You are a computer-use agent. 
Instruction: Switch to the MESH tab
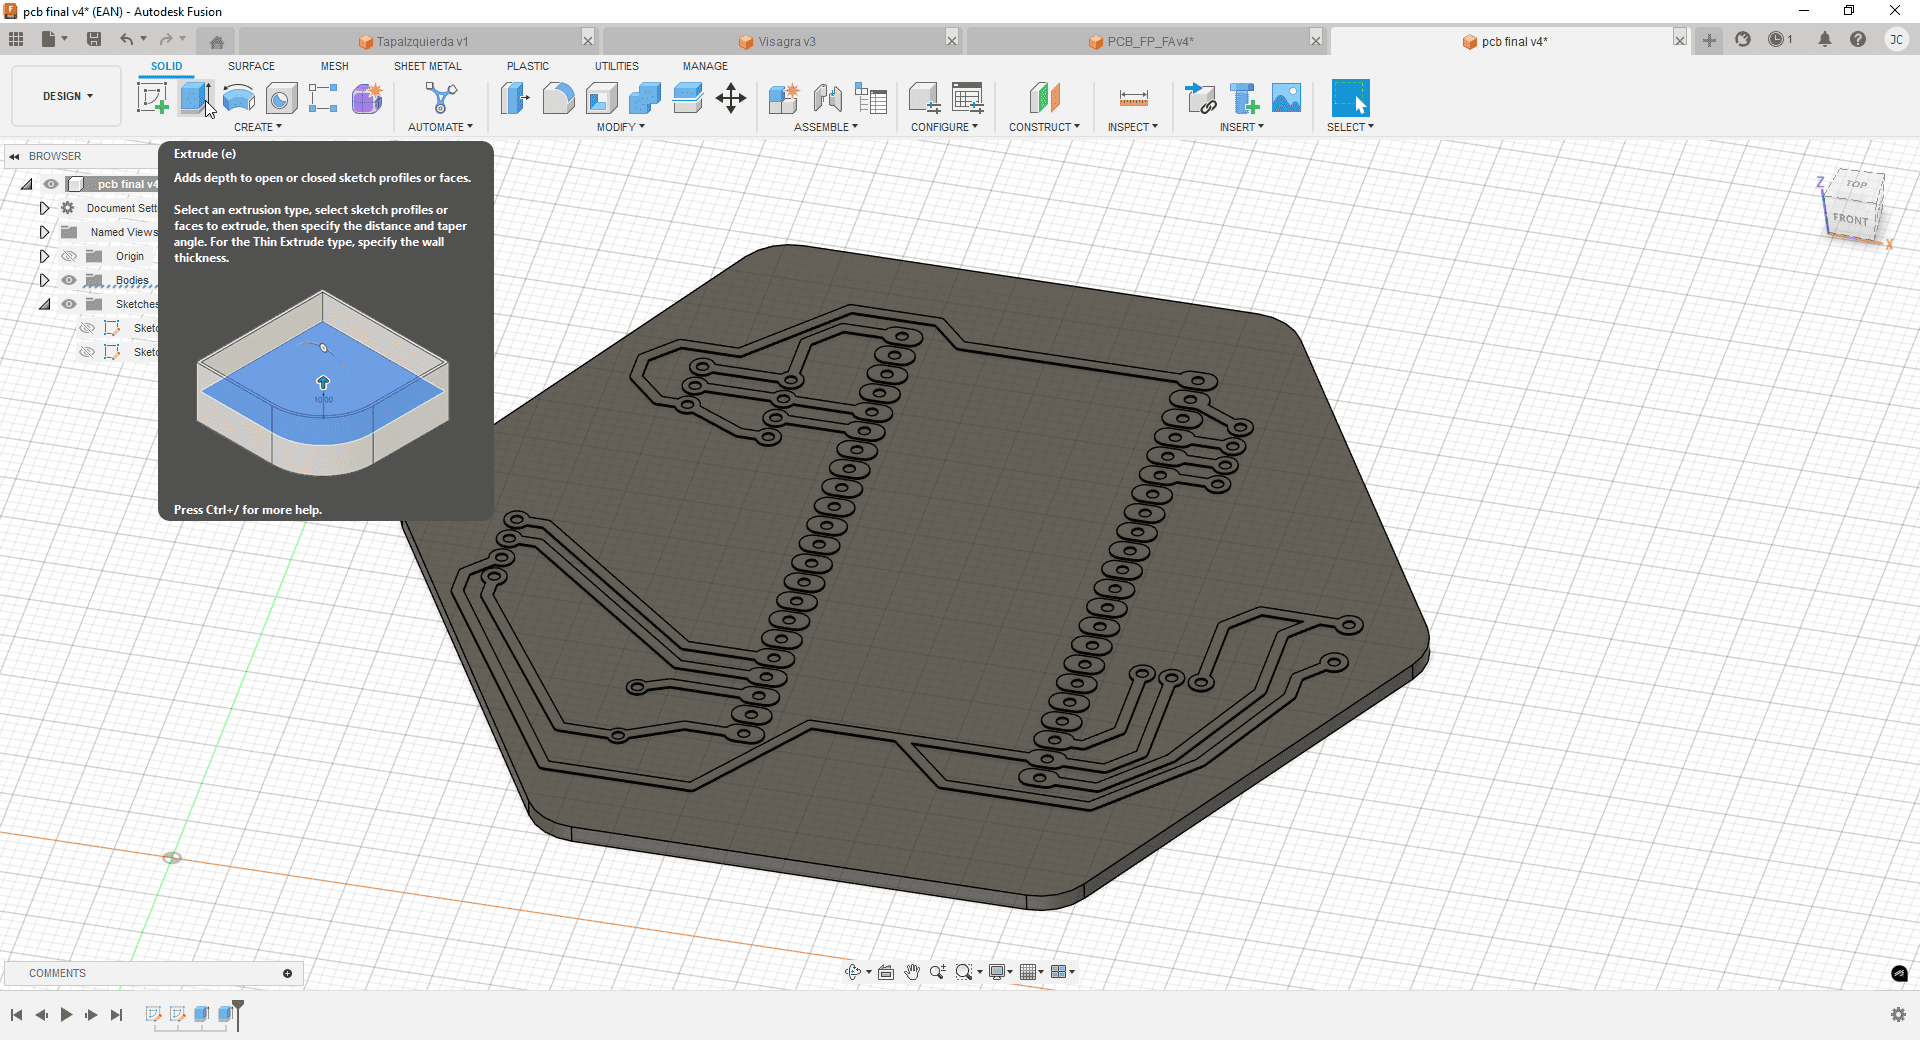(335, 66)
